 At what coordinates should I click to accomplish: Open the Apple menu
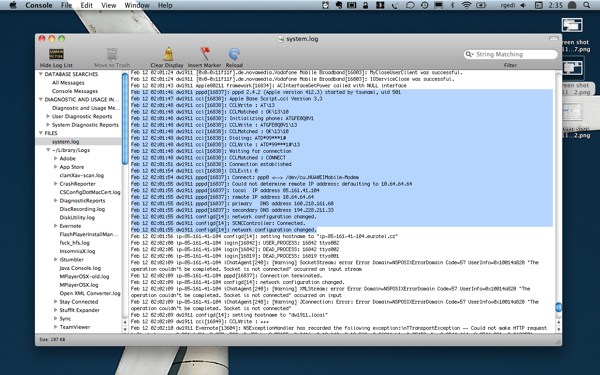pos(13,5)
